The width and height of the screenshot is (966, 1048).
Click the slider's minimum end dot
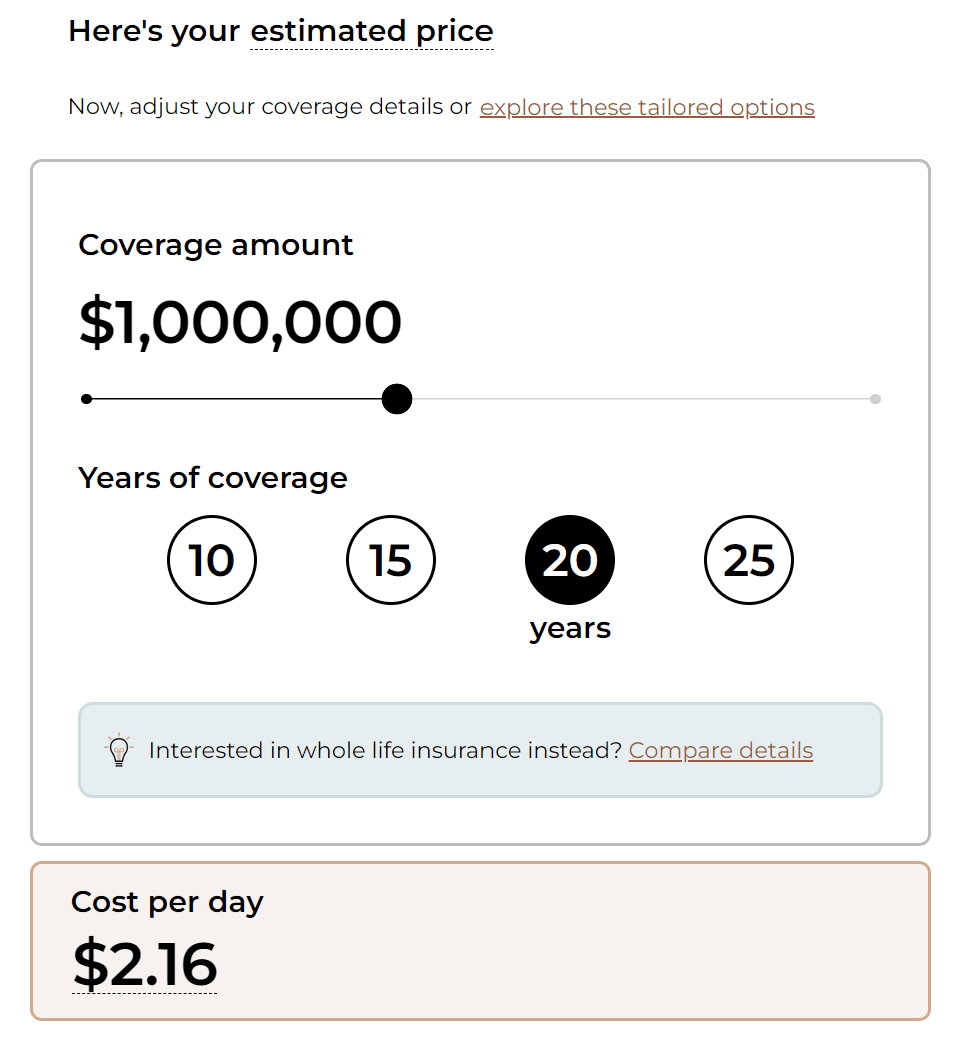click(x=87, y=399)
